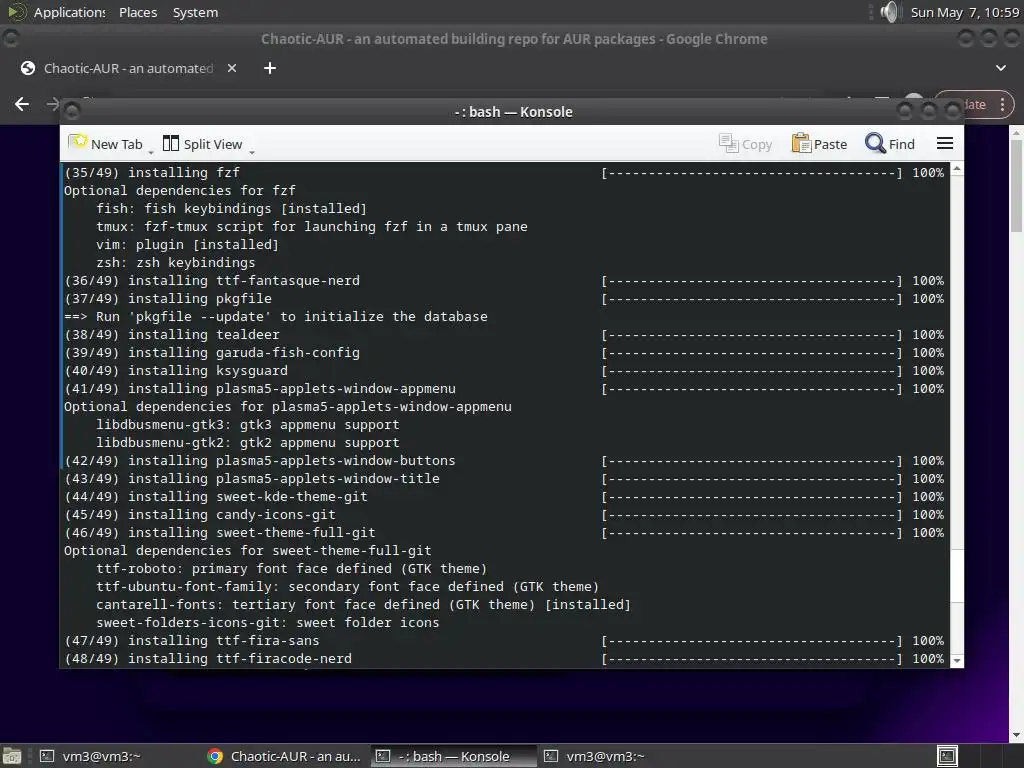The height and width of the screenshot is (768, 1024).
Task: Click the 'installing sweet-kde-theme-git' line
Action: 216,496
